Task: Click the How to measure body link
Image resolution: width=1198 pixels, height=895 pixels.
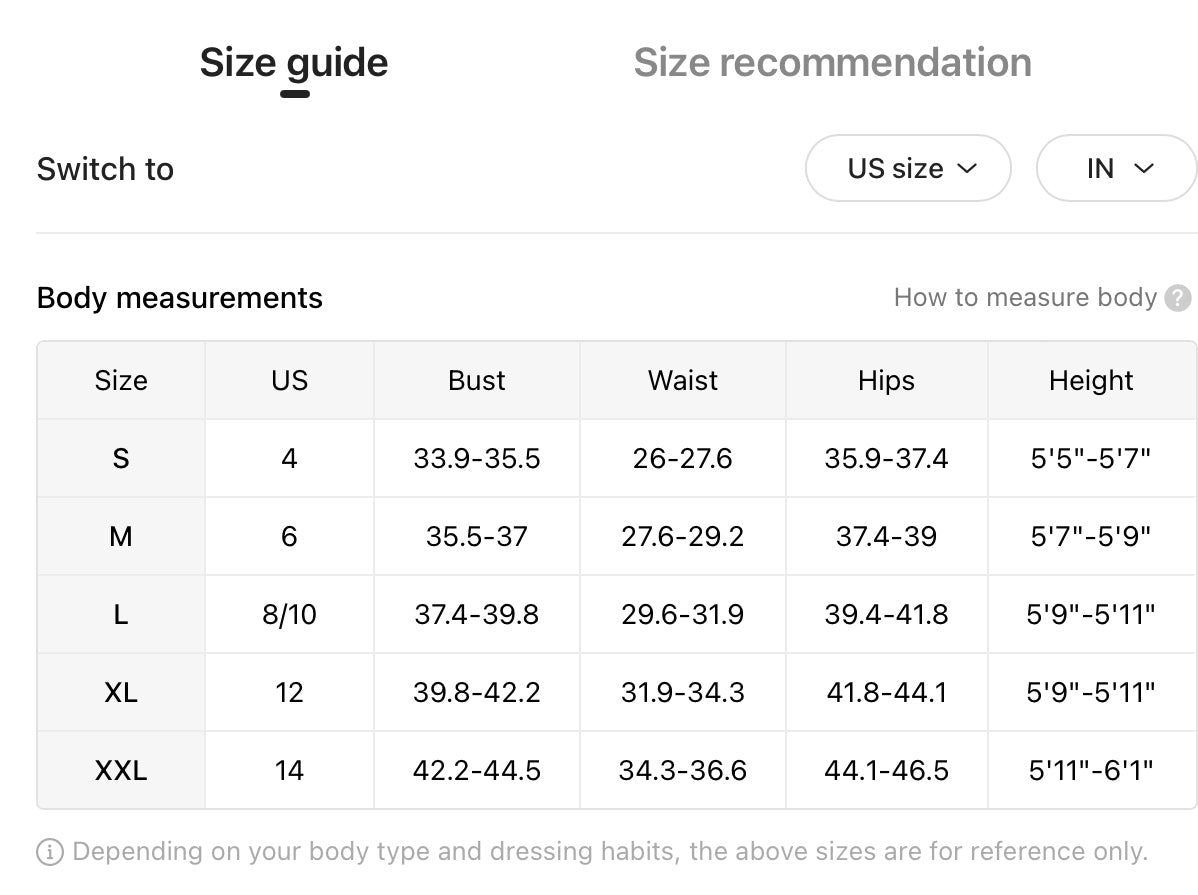Action: tap(1024, 298)
